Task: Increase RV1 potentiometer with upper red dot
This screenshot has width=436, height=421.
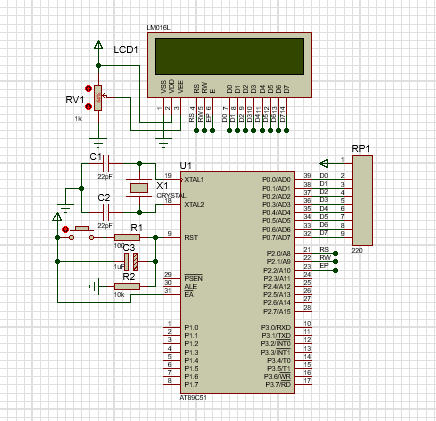Action: coord(88,89)
